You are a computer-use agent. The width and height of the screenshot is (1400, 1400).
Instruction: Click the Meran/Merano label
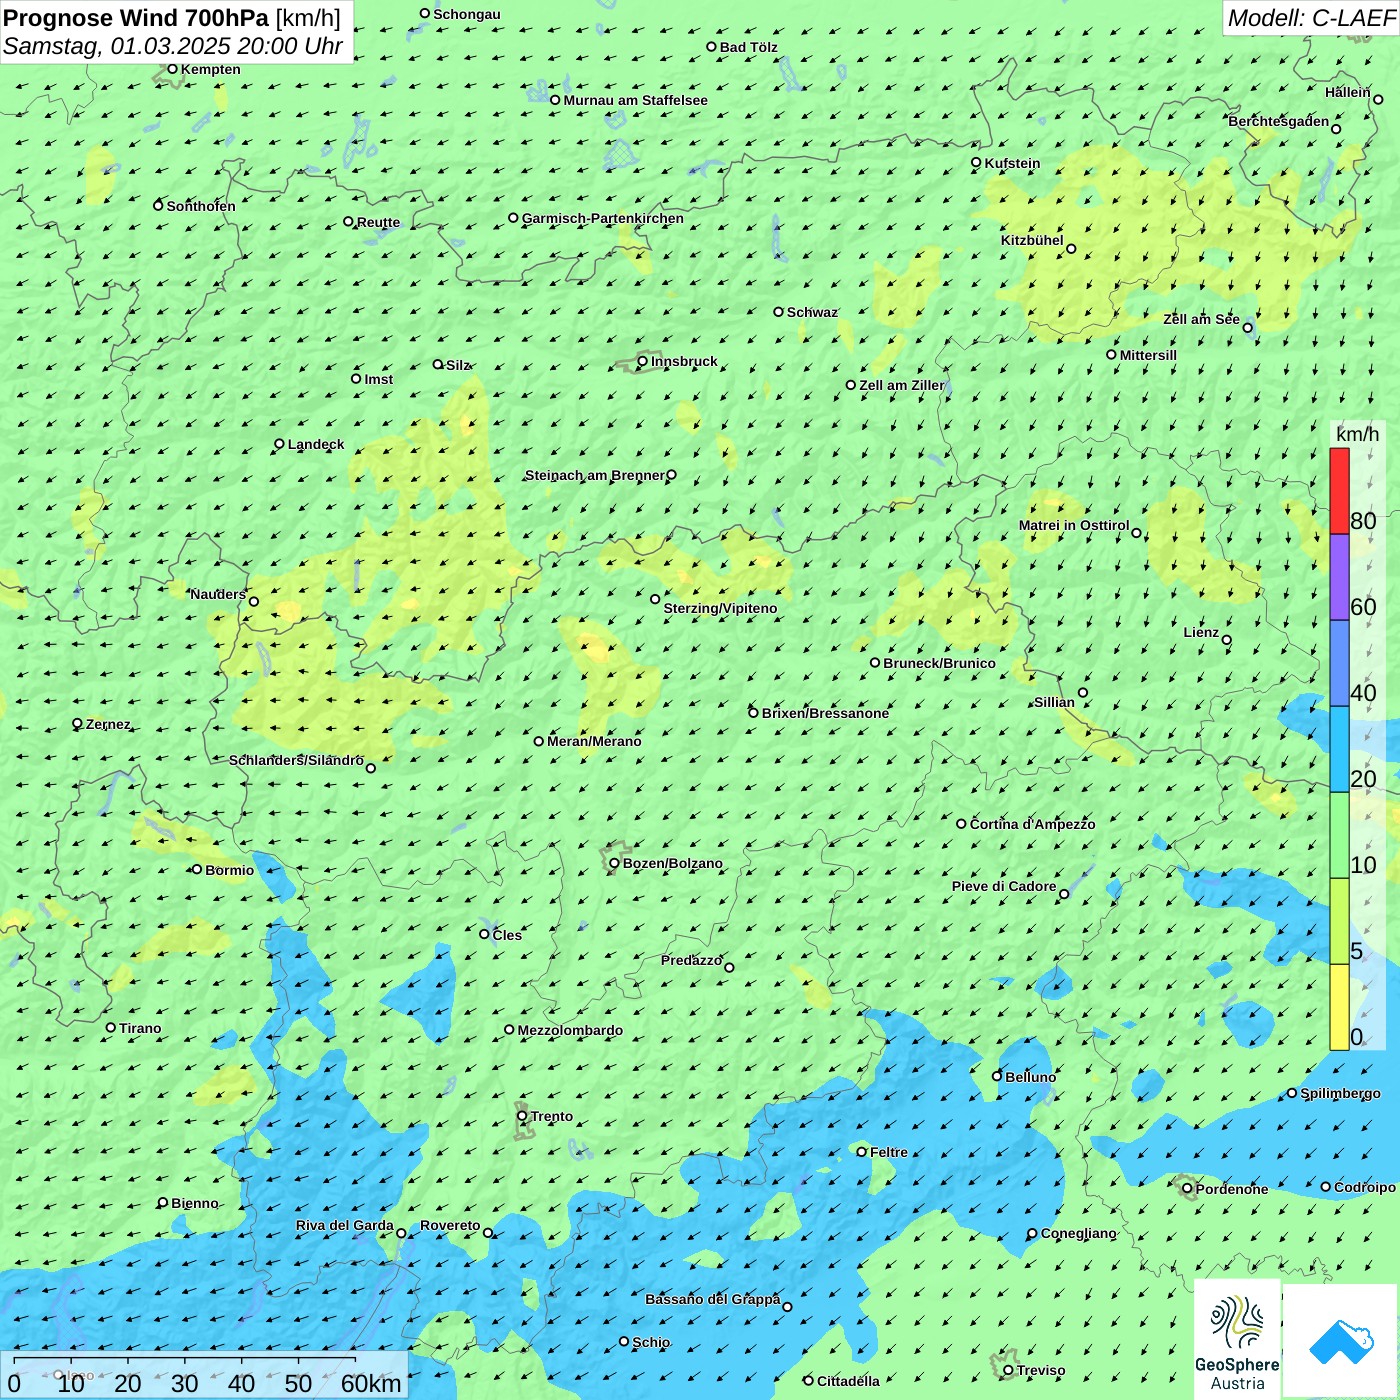pos(594,741)
